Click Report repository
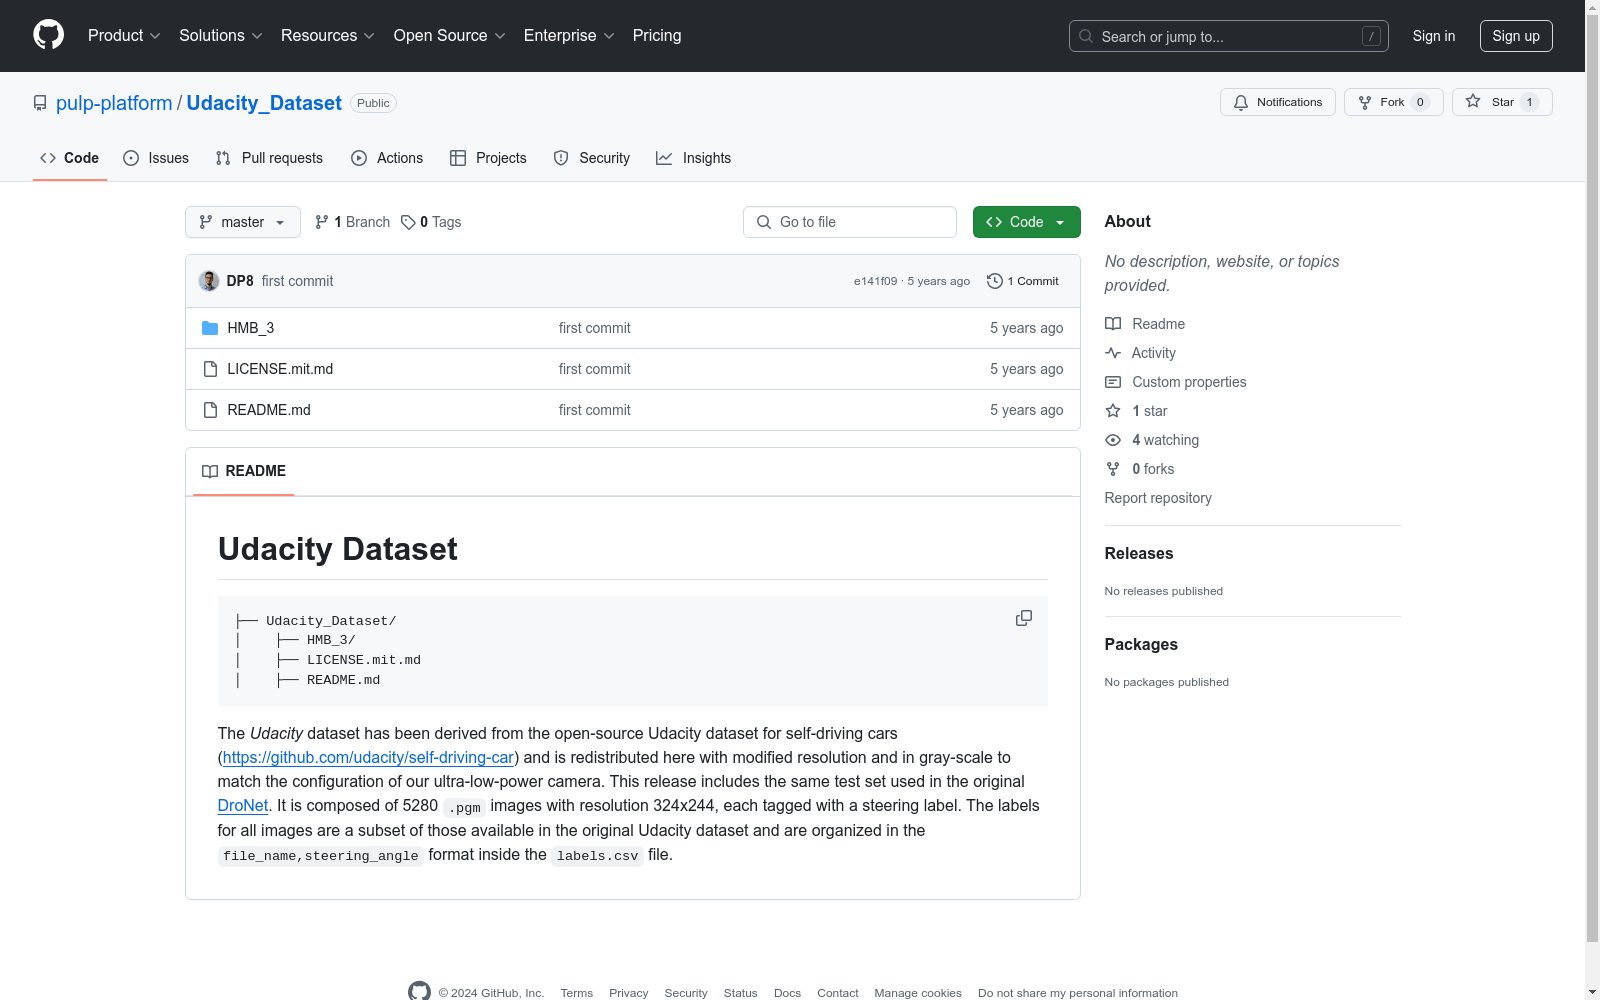The width and height of the screenshot is (1600, 1000). pyautogui.click(x=1158, y=498)
